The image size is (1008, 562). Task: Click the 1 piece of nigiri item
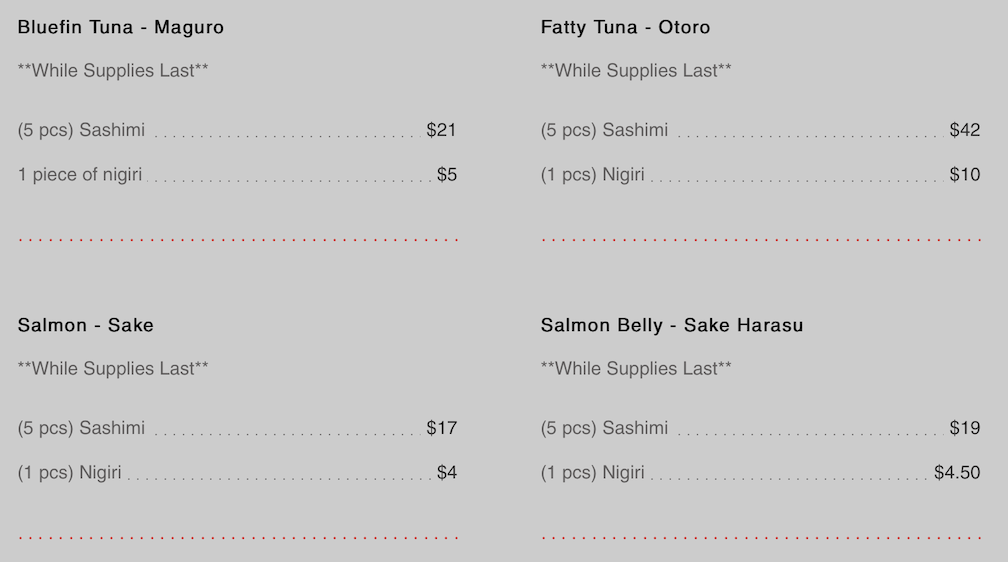pyautogui.click(x=80, y=175)
